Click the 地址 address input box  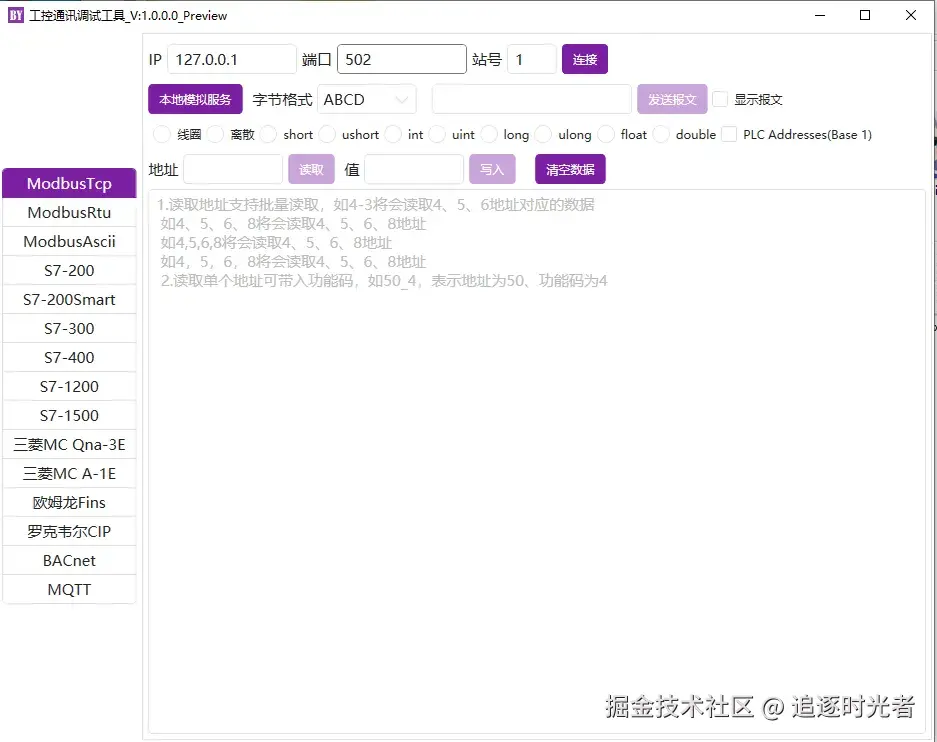[x=233, y=169]
